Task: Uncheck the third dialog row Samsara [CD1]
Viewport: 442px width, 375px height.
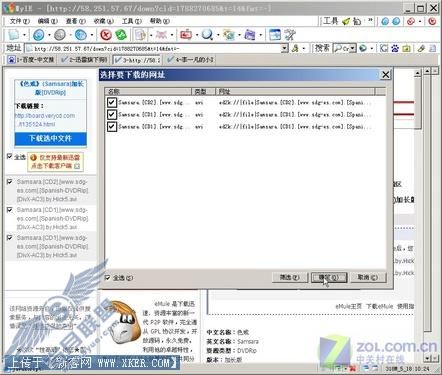Action: 112,126
